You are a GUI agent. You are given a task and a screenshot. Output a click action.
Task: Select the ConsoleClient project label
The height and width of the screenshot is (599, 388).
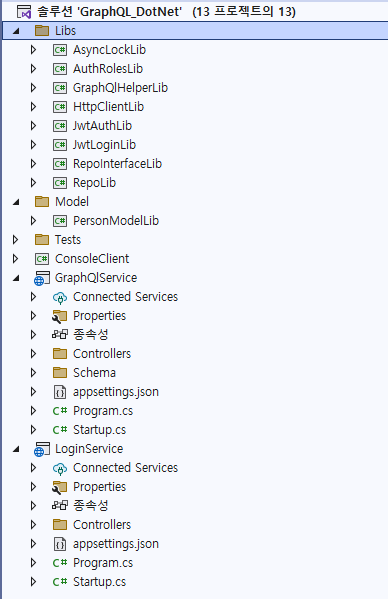point(92,259)
